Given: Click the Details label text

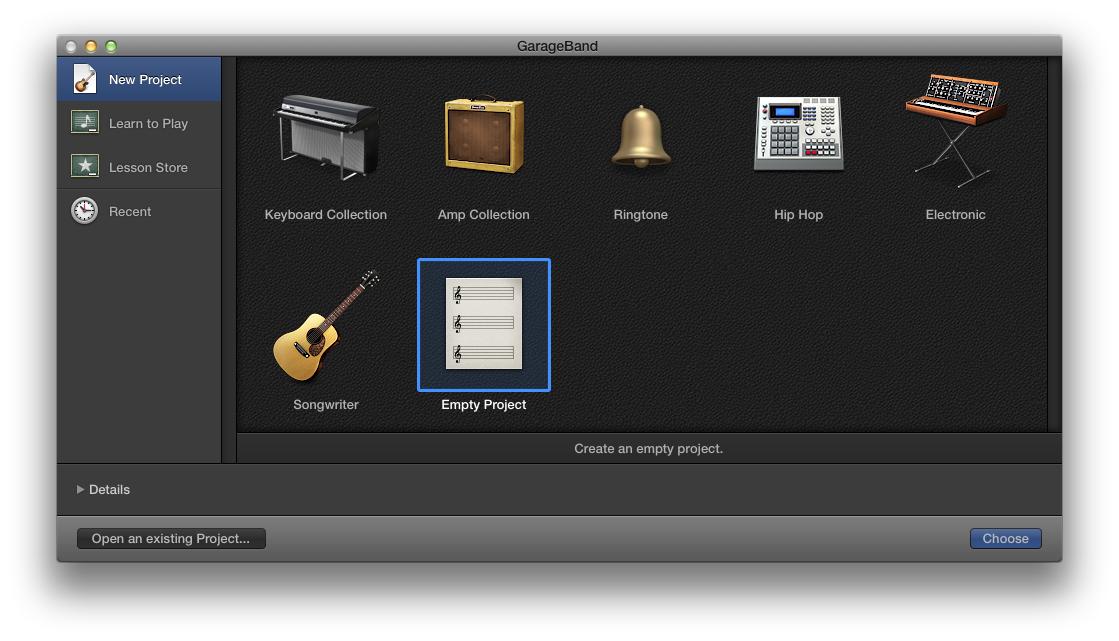Looking at the screenshot, I should (109, 490).
